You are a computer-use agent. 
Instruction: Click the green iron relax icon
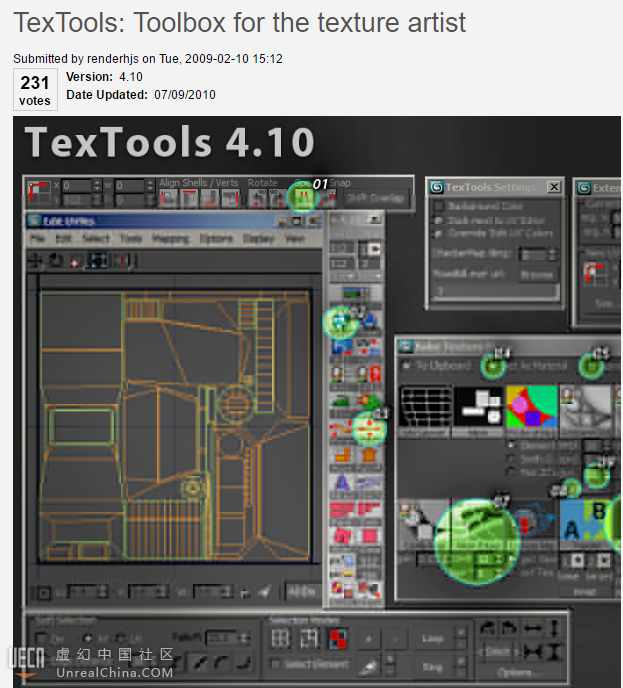click(x=340, y=401)
